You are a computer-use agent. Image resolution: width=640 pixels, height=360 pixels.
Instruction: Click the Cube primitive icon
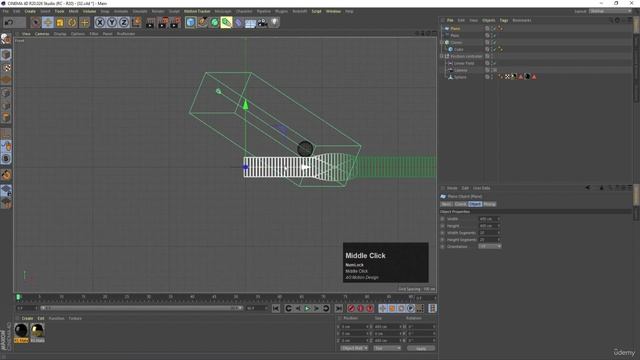[190, 22]
